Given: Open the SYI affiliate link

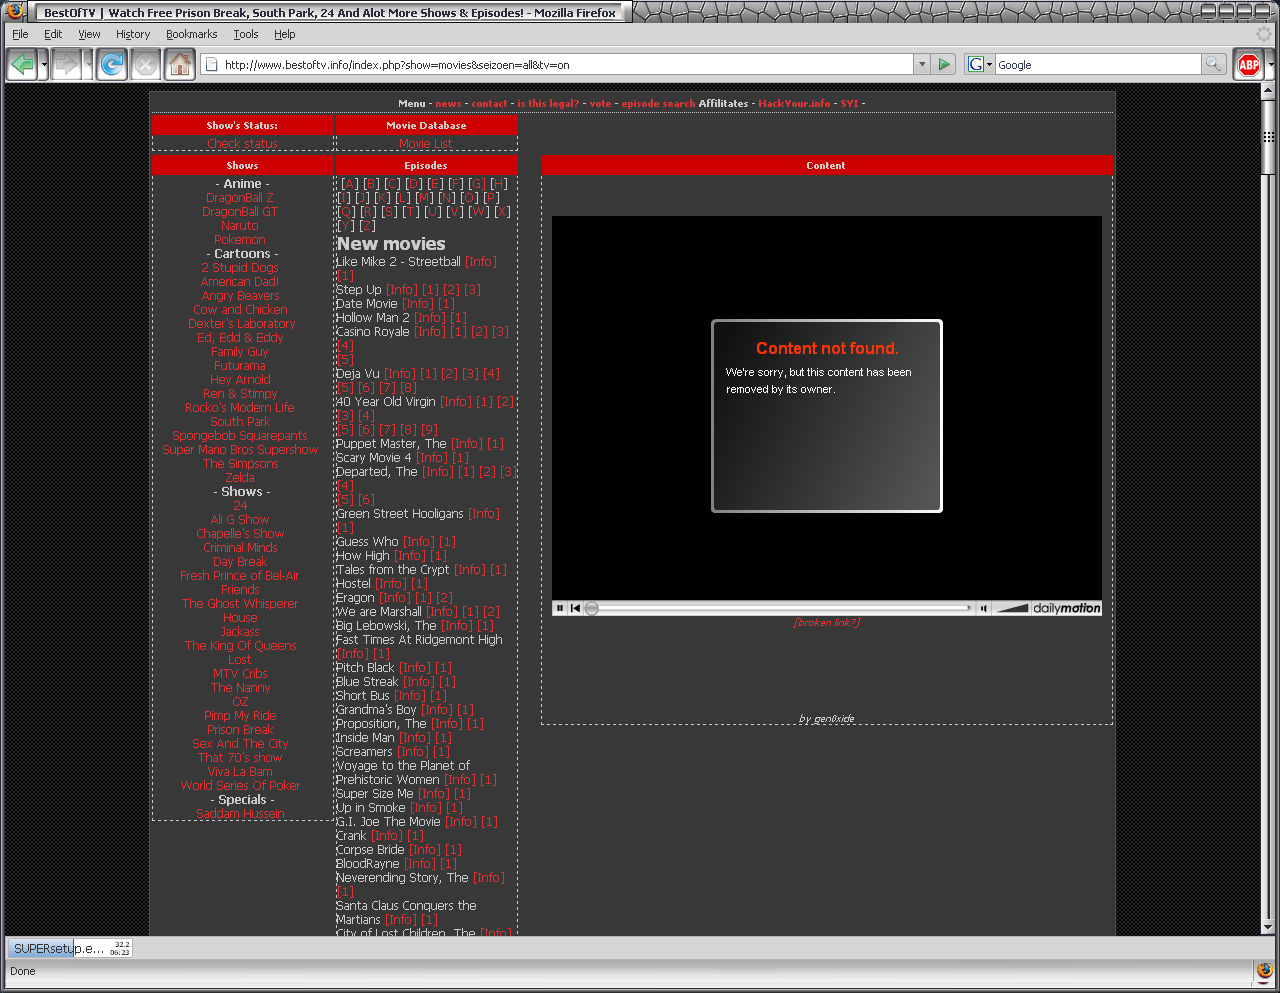Looking at the screenshot, I should click(x=849, y=103).
